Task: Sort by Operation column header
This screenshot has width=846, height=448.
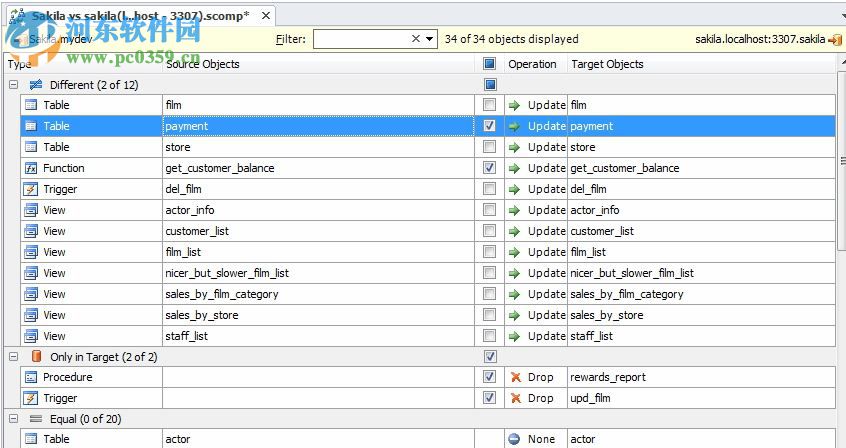Action: pyautogui.click(x=535, y=64)
